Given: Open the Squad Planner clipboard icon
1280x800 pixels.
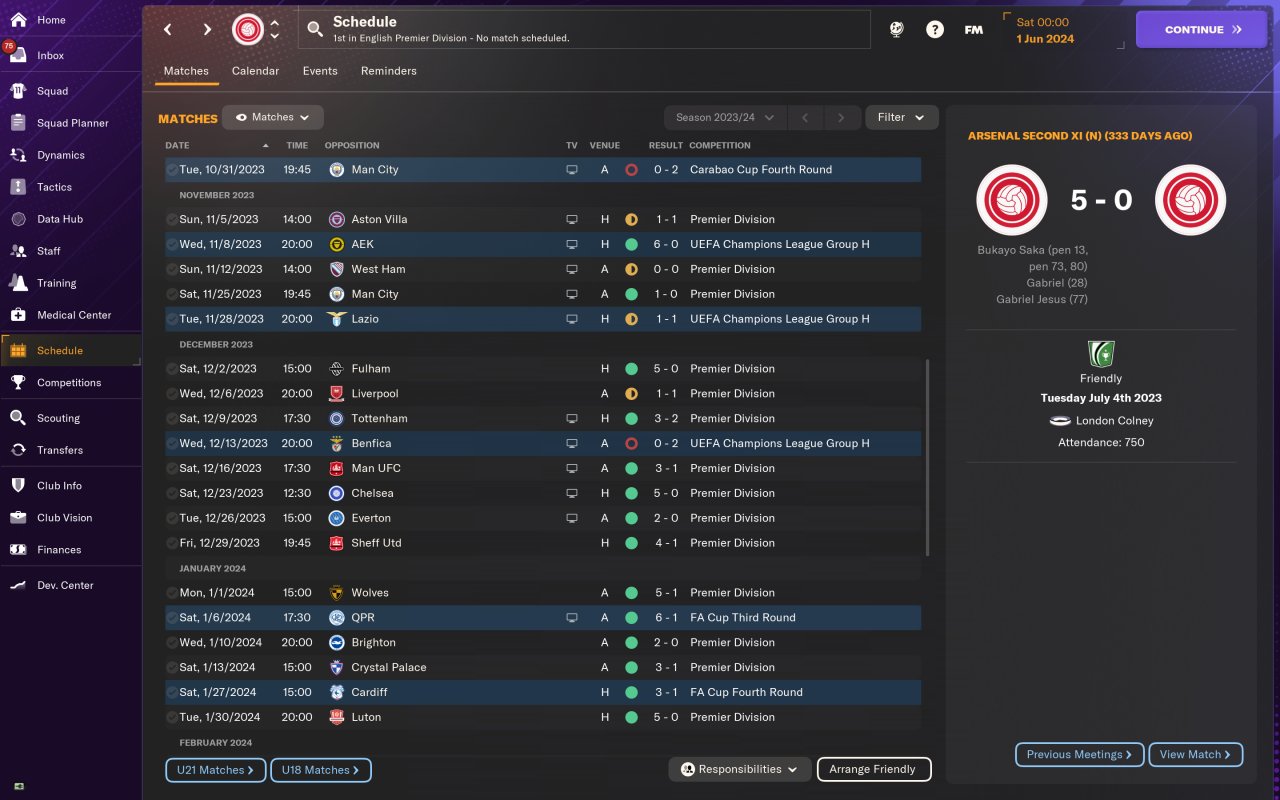Looking at the screenshot, I should tap(18, 123).
